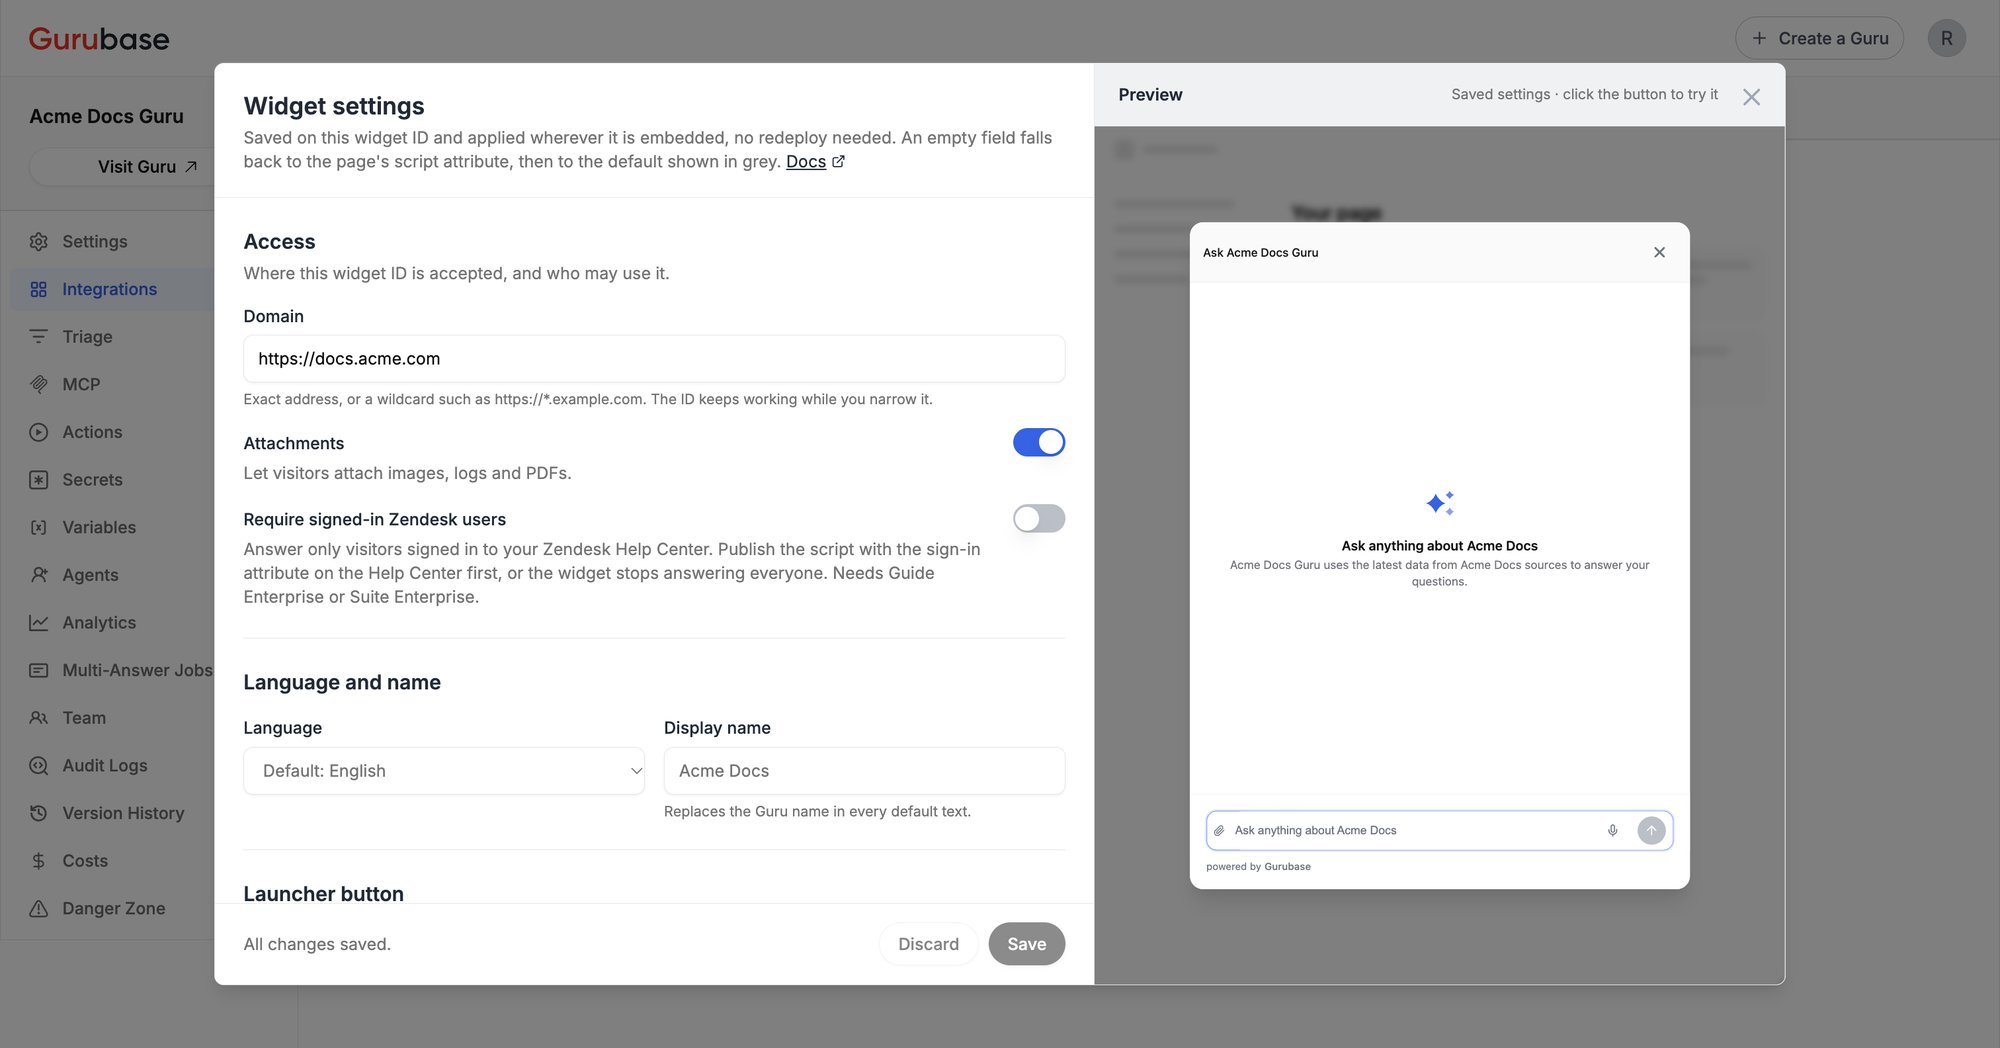Open the R user avatar menu
Image resolution: width=2000 pixels, height=1048 pixels.
coord(1946,38)
